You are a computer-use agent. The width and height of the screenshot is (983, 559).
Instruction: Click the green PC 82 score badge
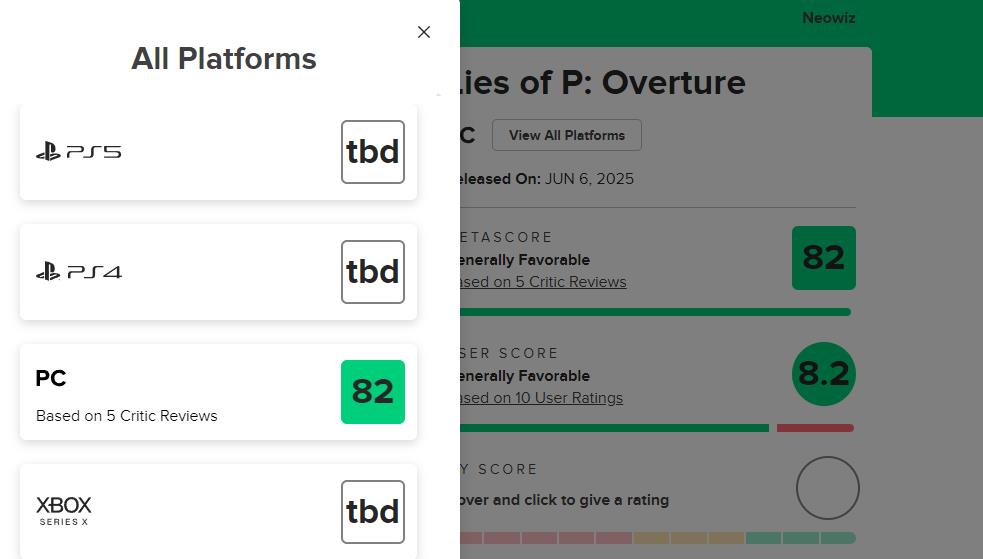pyautogui.click(x=373, y=392)
